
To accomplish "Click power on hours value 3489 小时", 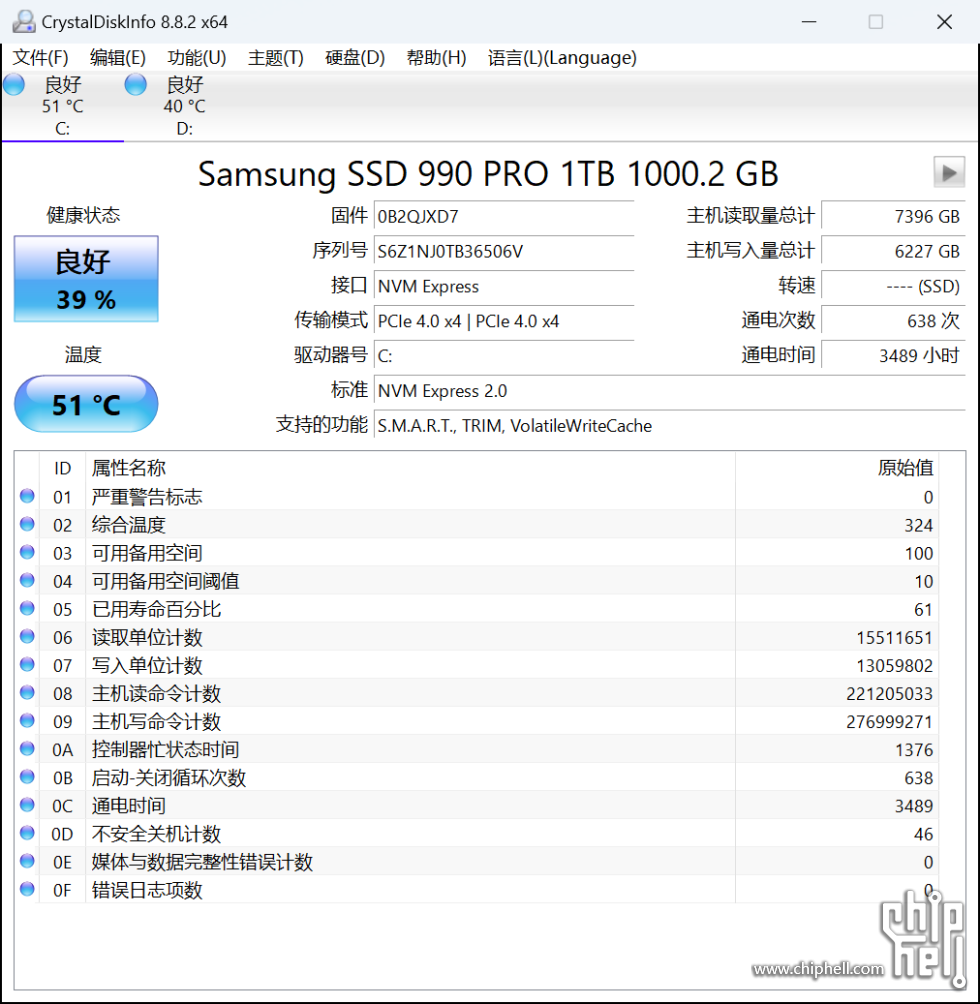I will (893, 356).
